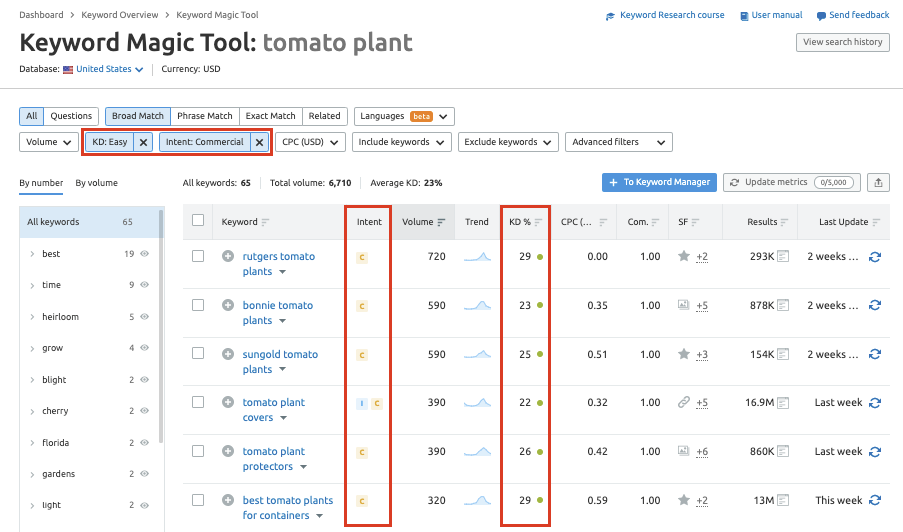
Task: Tick the select-all header checkbox
Action: coord(198,220)
